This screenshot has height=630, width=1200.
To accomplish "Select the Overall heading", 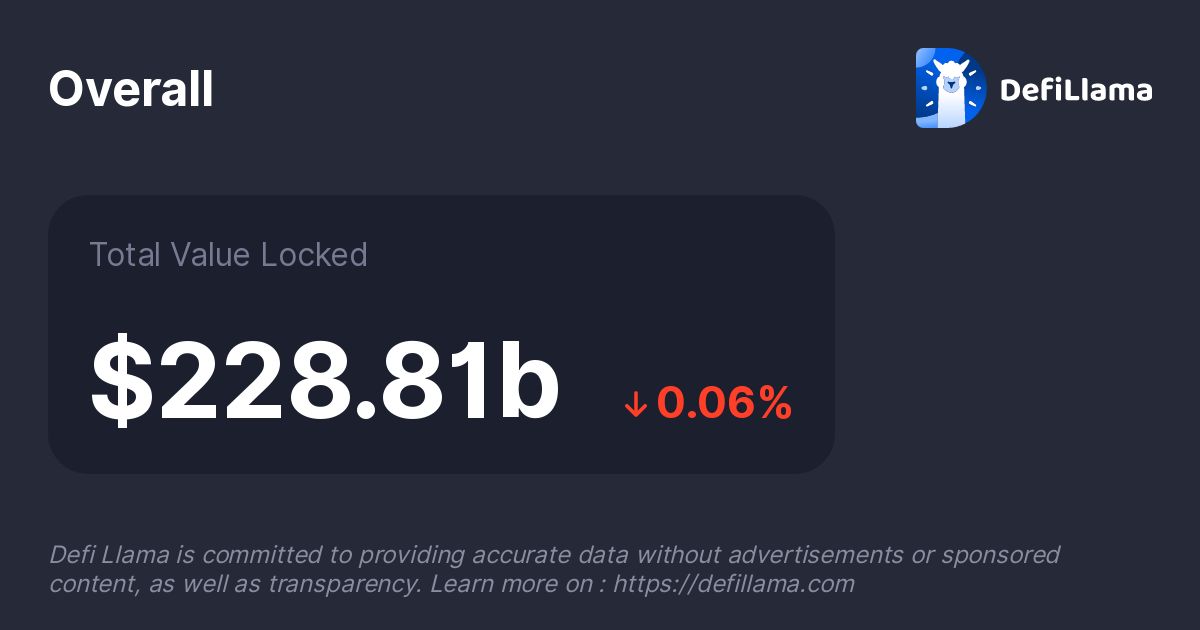I will pos(131,90).
